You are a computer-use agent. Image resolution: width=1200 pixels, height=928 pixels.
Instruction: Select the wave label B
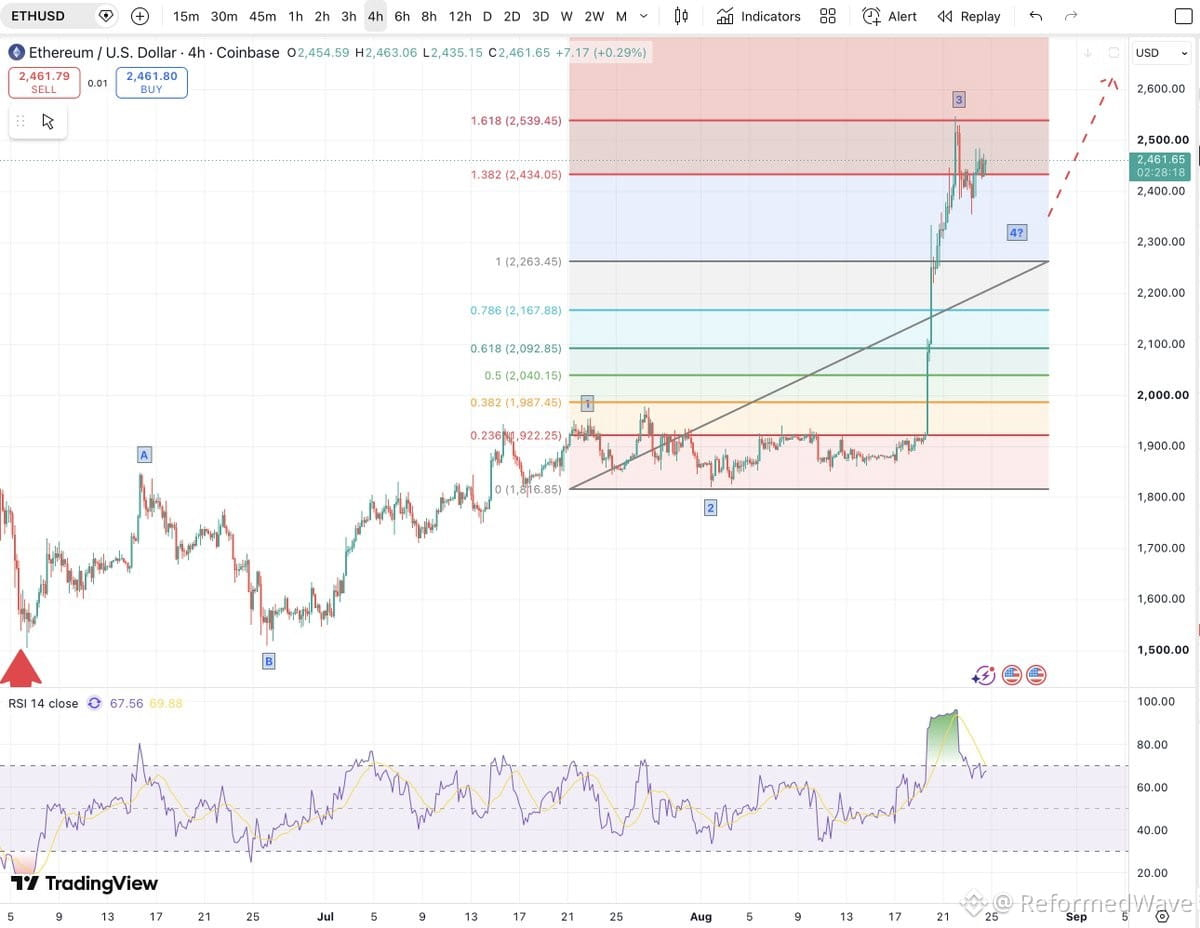click(x=268, y=661)
